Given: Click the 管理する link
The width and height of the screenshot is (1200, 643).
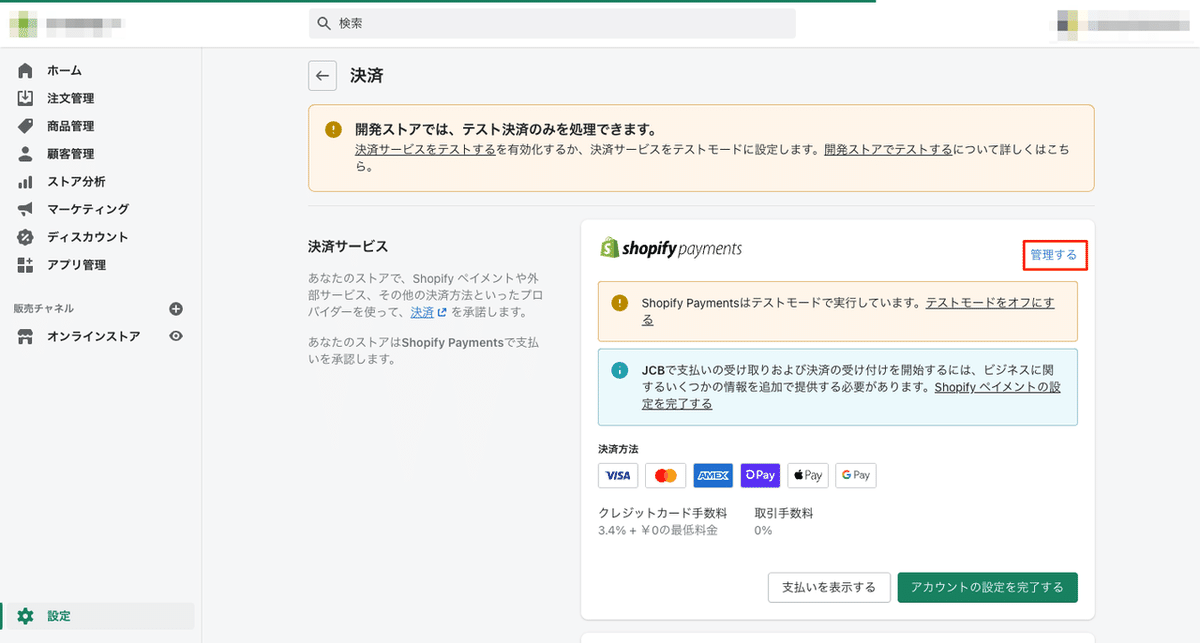Looking at the screenshot, I should tap(1054, 255).
